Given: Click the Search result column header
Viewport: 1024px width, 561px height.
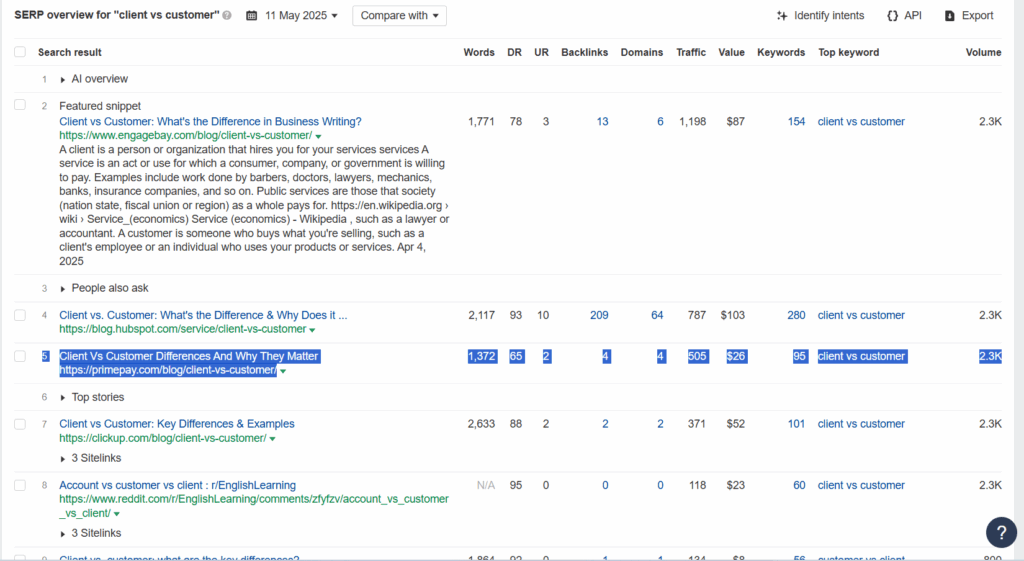Looking at the screenshot, I should 70,52.
